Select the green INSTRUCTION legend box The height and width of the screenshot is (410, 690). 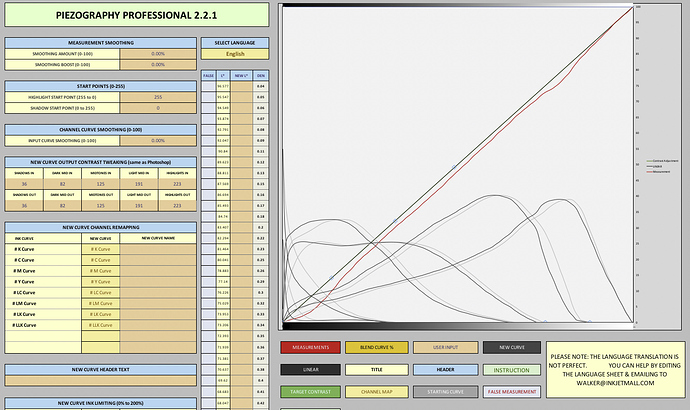click(512, 370)
